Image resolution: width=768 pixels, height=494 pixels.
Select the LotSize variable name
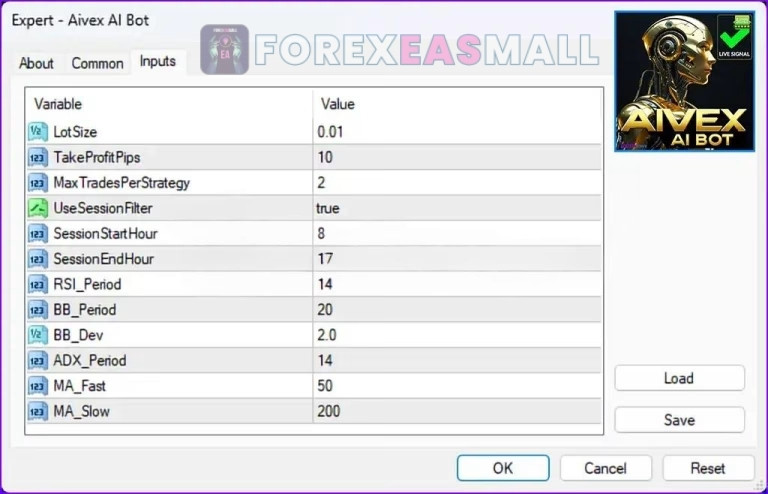75,132
